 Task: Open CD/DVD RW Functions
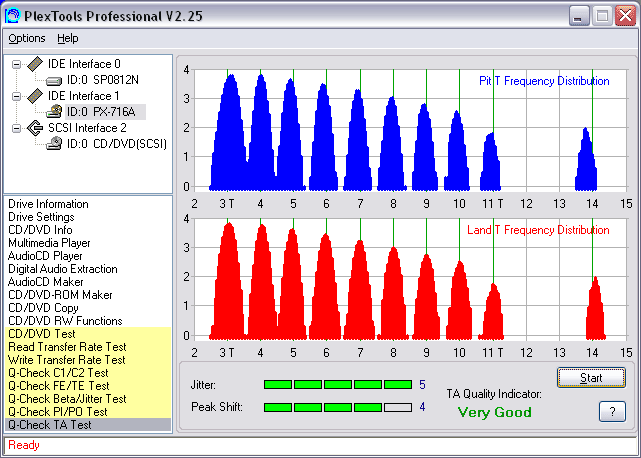65,321
